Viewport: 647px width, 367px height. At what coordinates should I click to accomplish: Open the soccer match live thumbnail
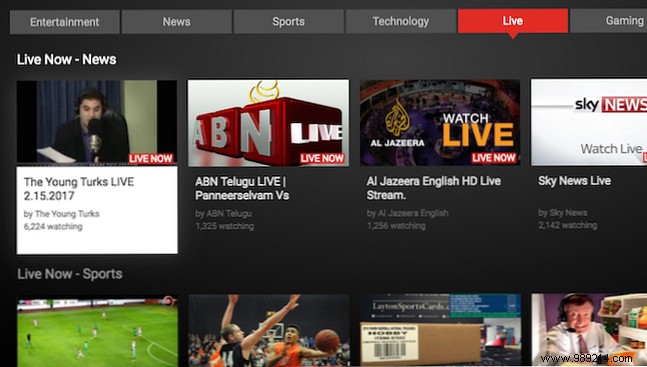coord(97,331)
